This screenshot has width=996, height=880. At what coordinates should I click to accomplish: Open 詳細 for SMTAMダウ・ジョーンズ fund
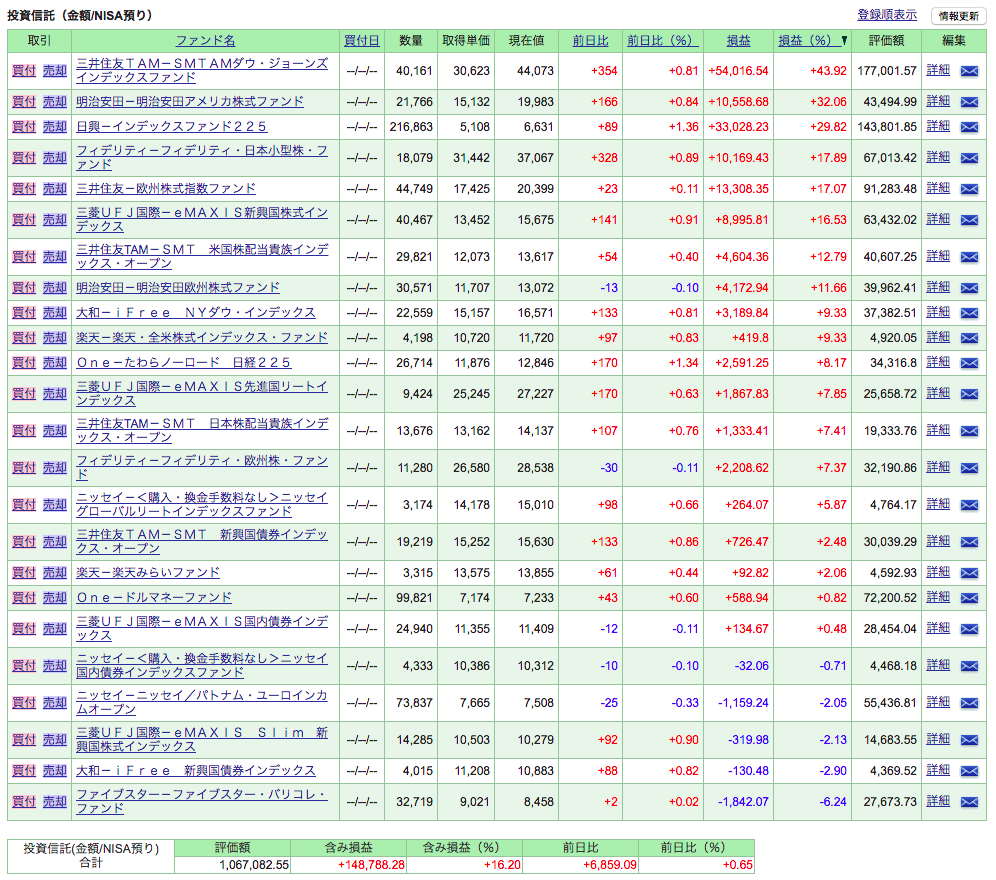tap(938, 71)
